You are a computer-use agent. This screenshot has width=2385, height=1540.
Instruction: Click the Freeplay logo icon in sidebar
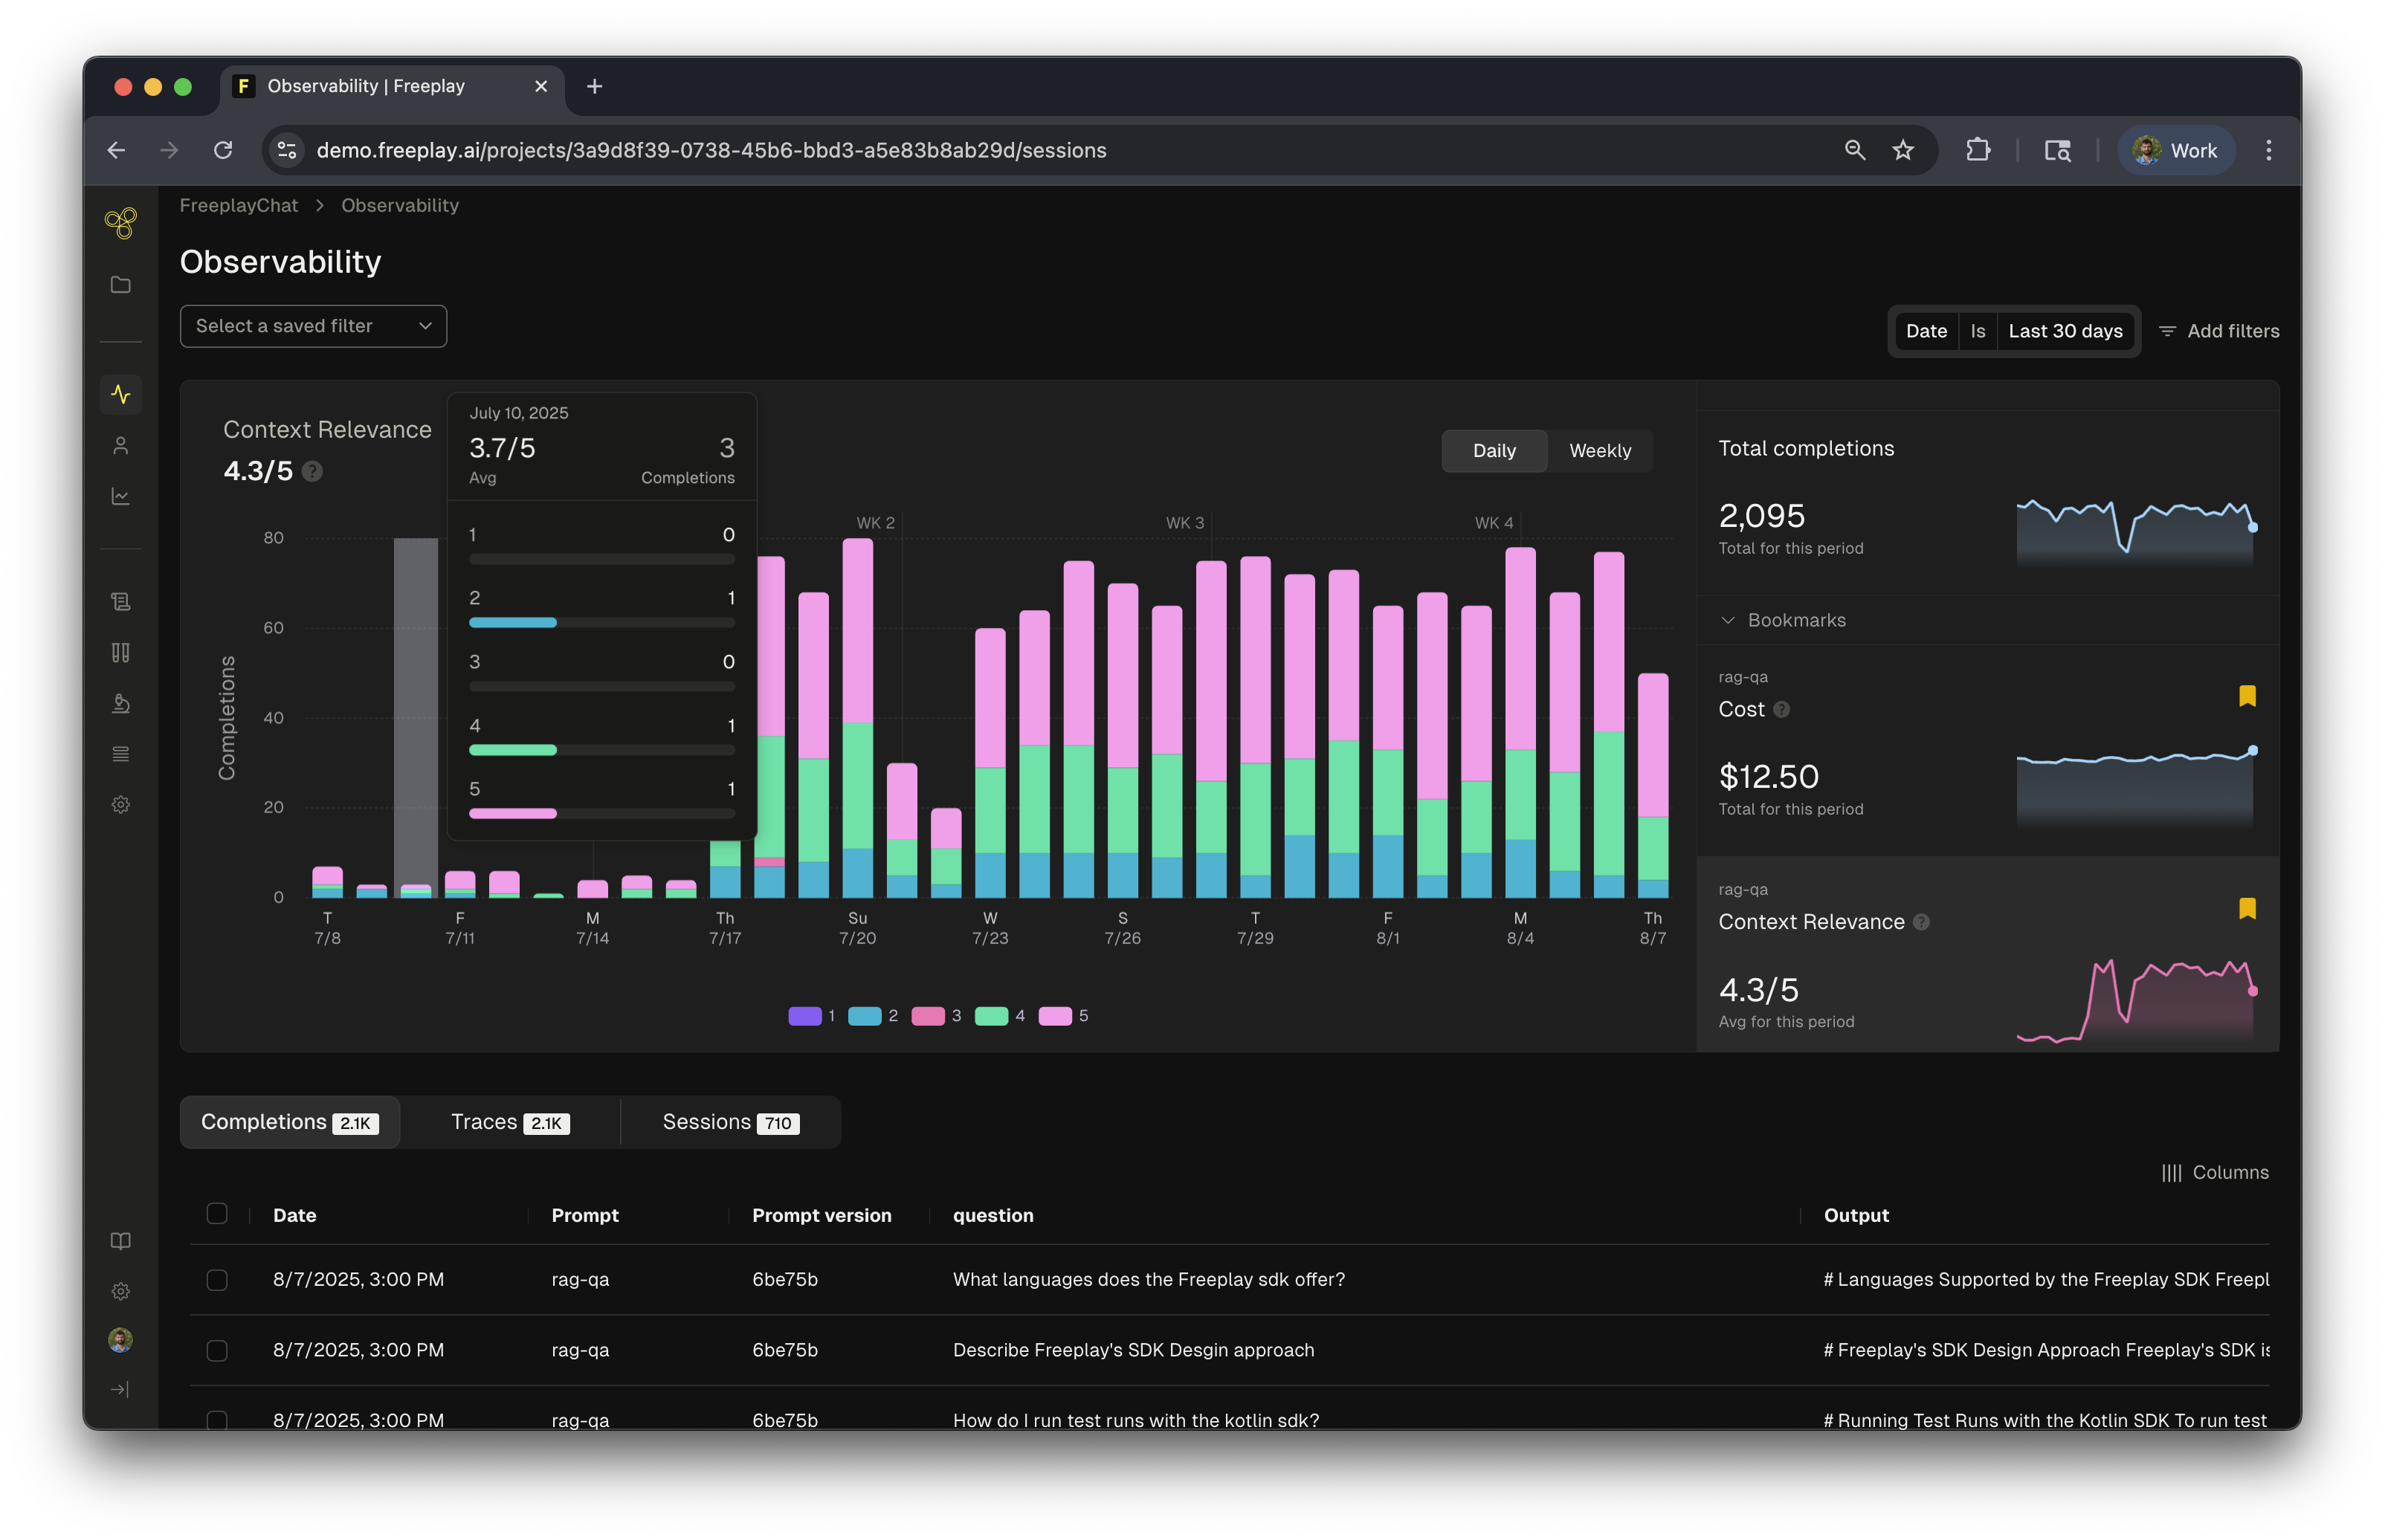coord(120,222)
